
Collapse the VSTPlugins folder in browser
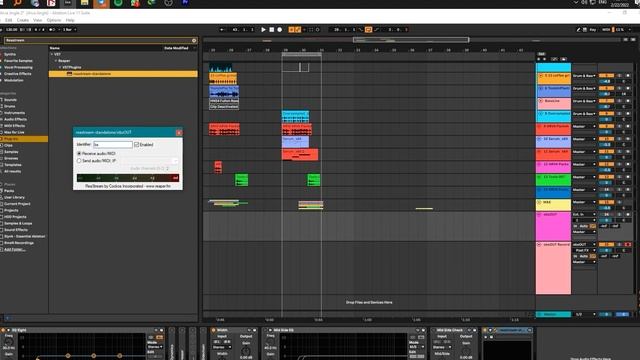[60, 67]
